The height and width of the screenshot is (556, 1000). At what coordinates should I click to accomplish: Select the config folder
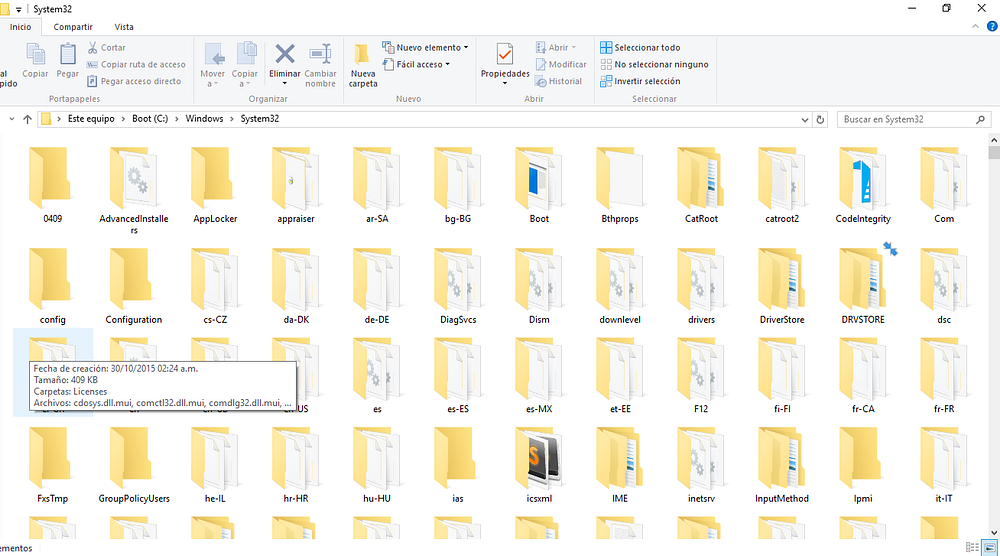point(52,286)
